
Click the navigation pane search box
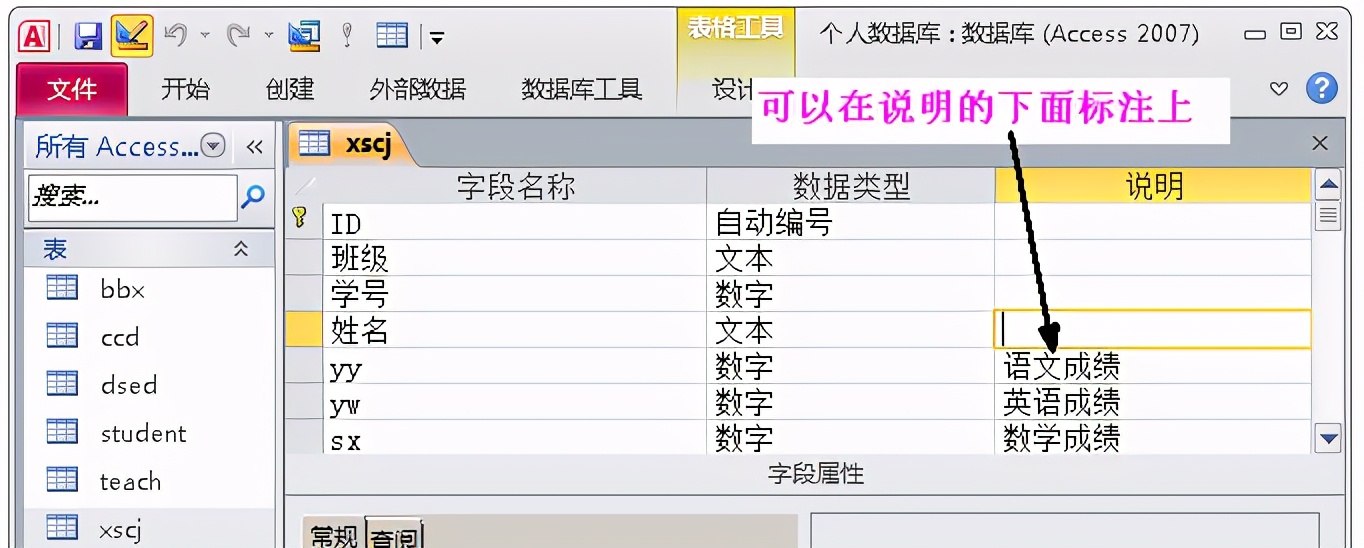(131, 197)
